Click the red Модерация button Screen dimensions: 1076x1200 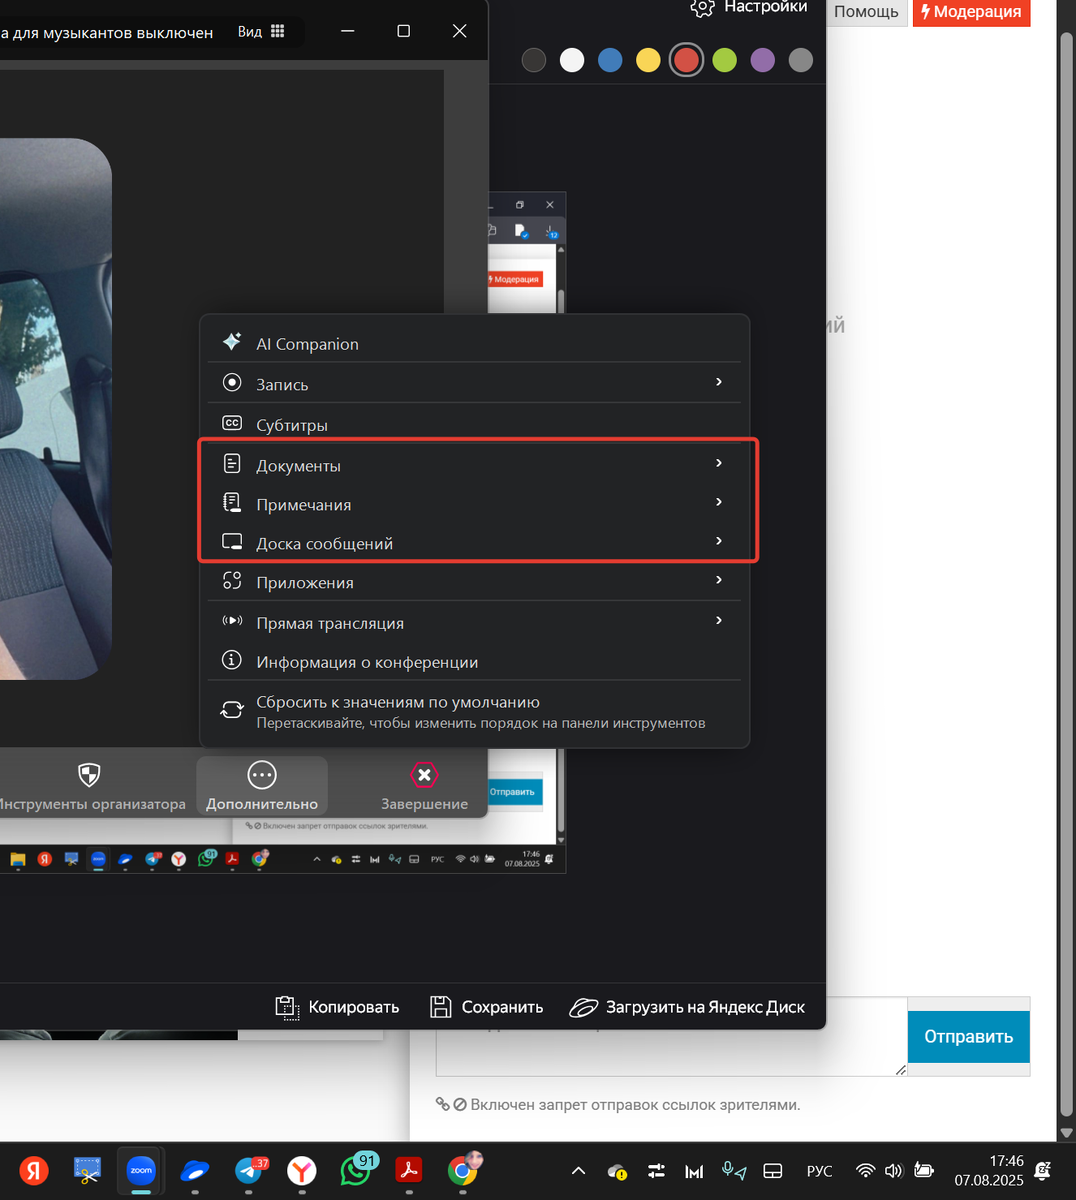pos(971,12)
